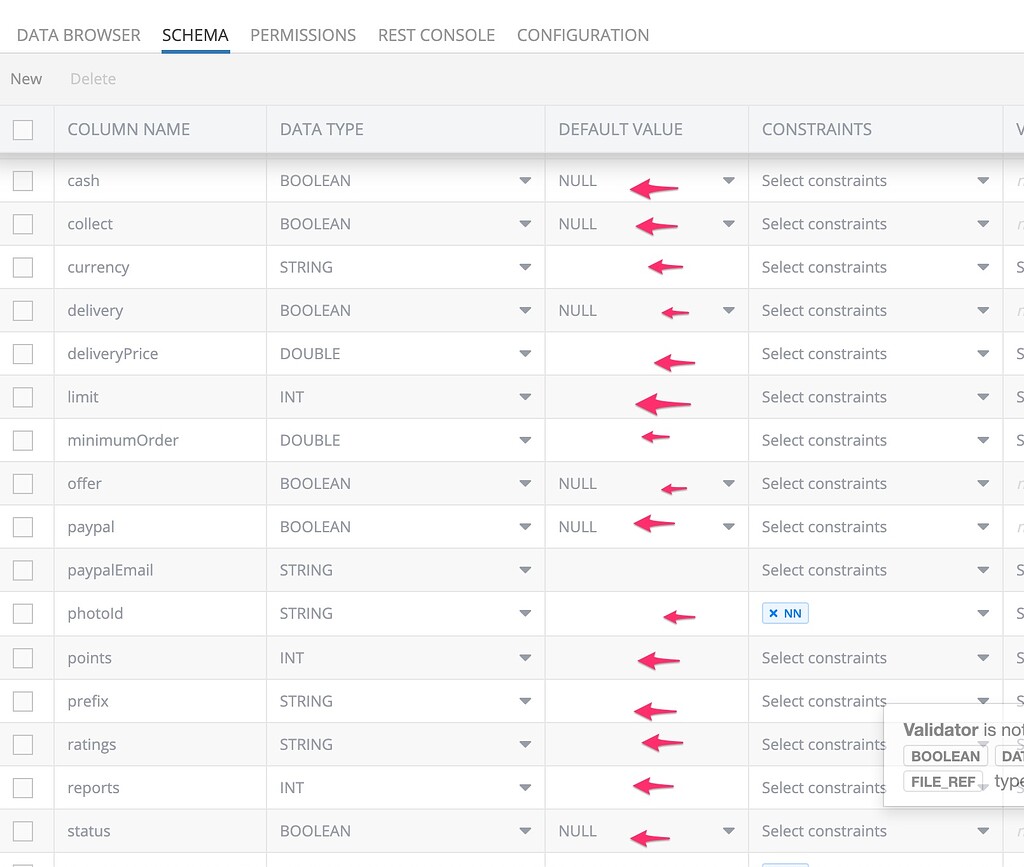Check the checkbox for the cash row
The height and width of the screenshot is (867, 1024).
(x=23, y=180)
